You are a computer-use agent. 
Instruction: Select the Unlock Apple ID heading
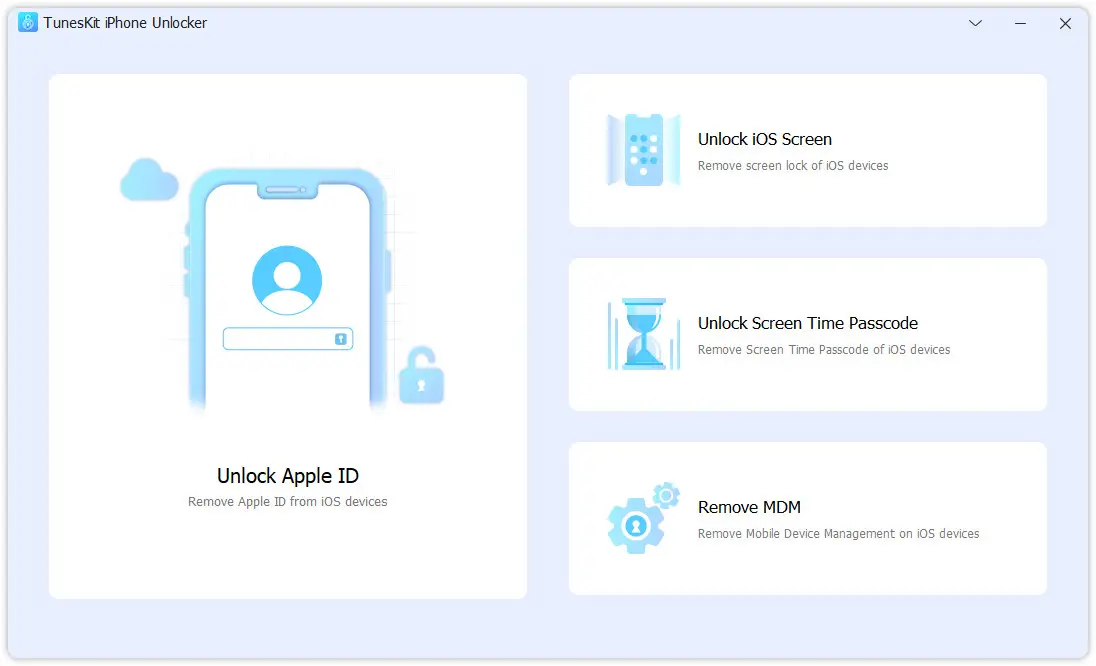point(288,476)
